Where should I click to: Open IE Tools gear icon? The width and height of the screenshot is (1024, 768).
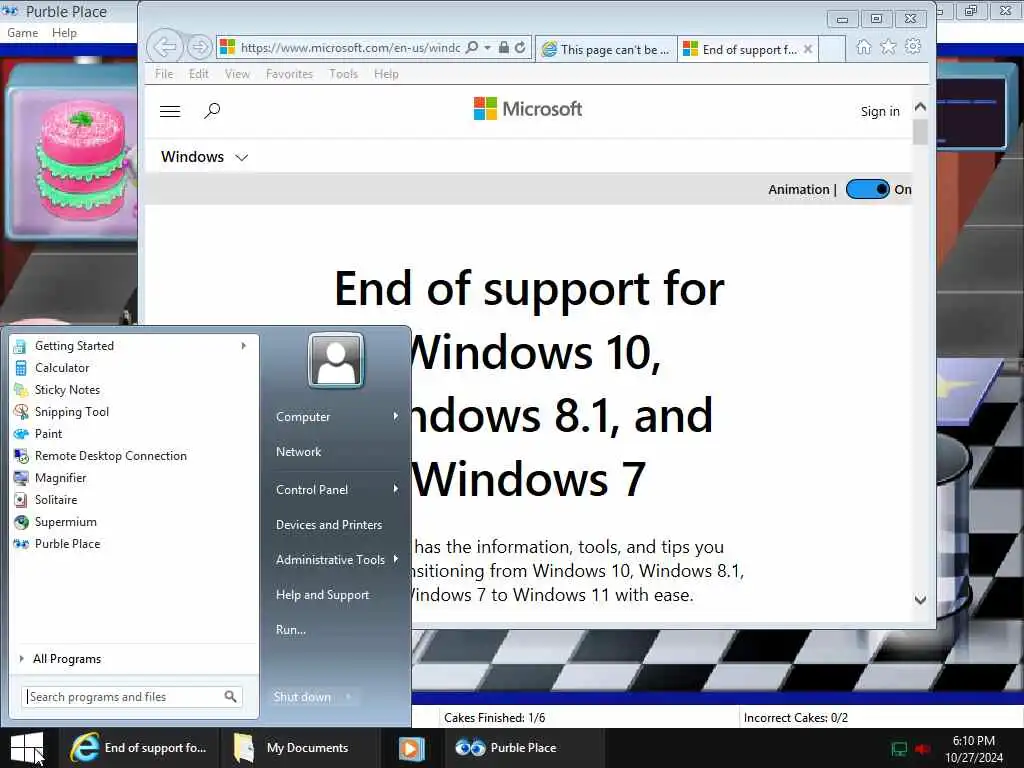913,47
